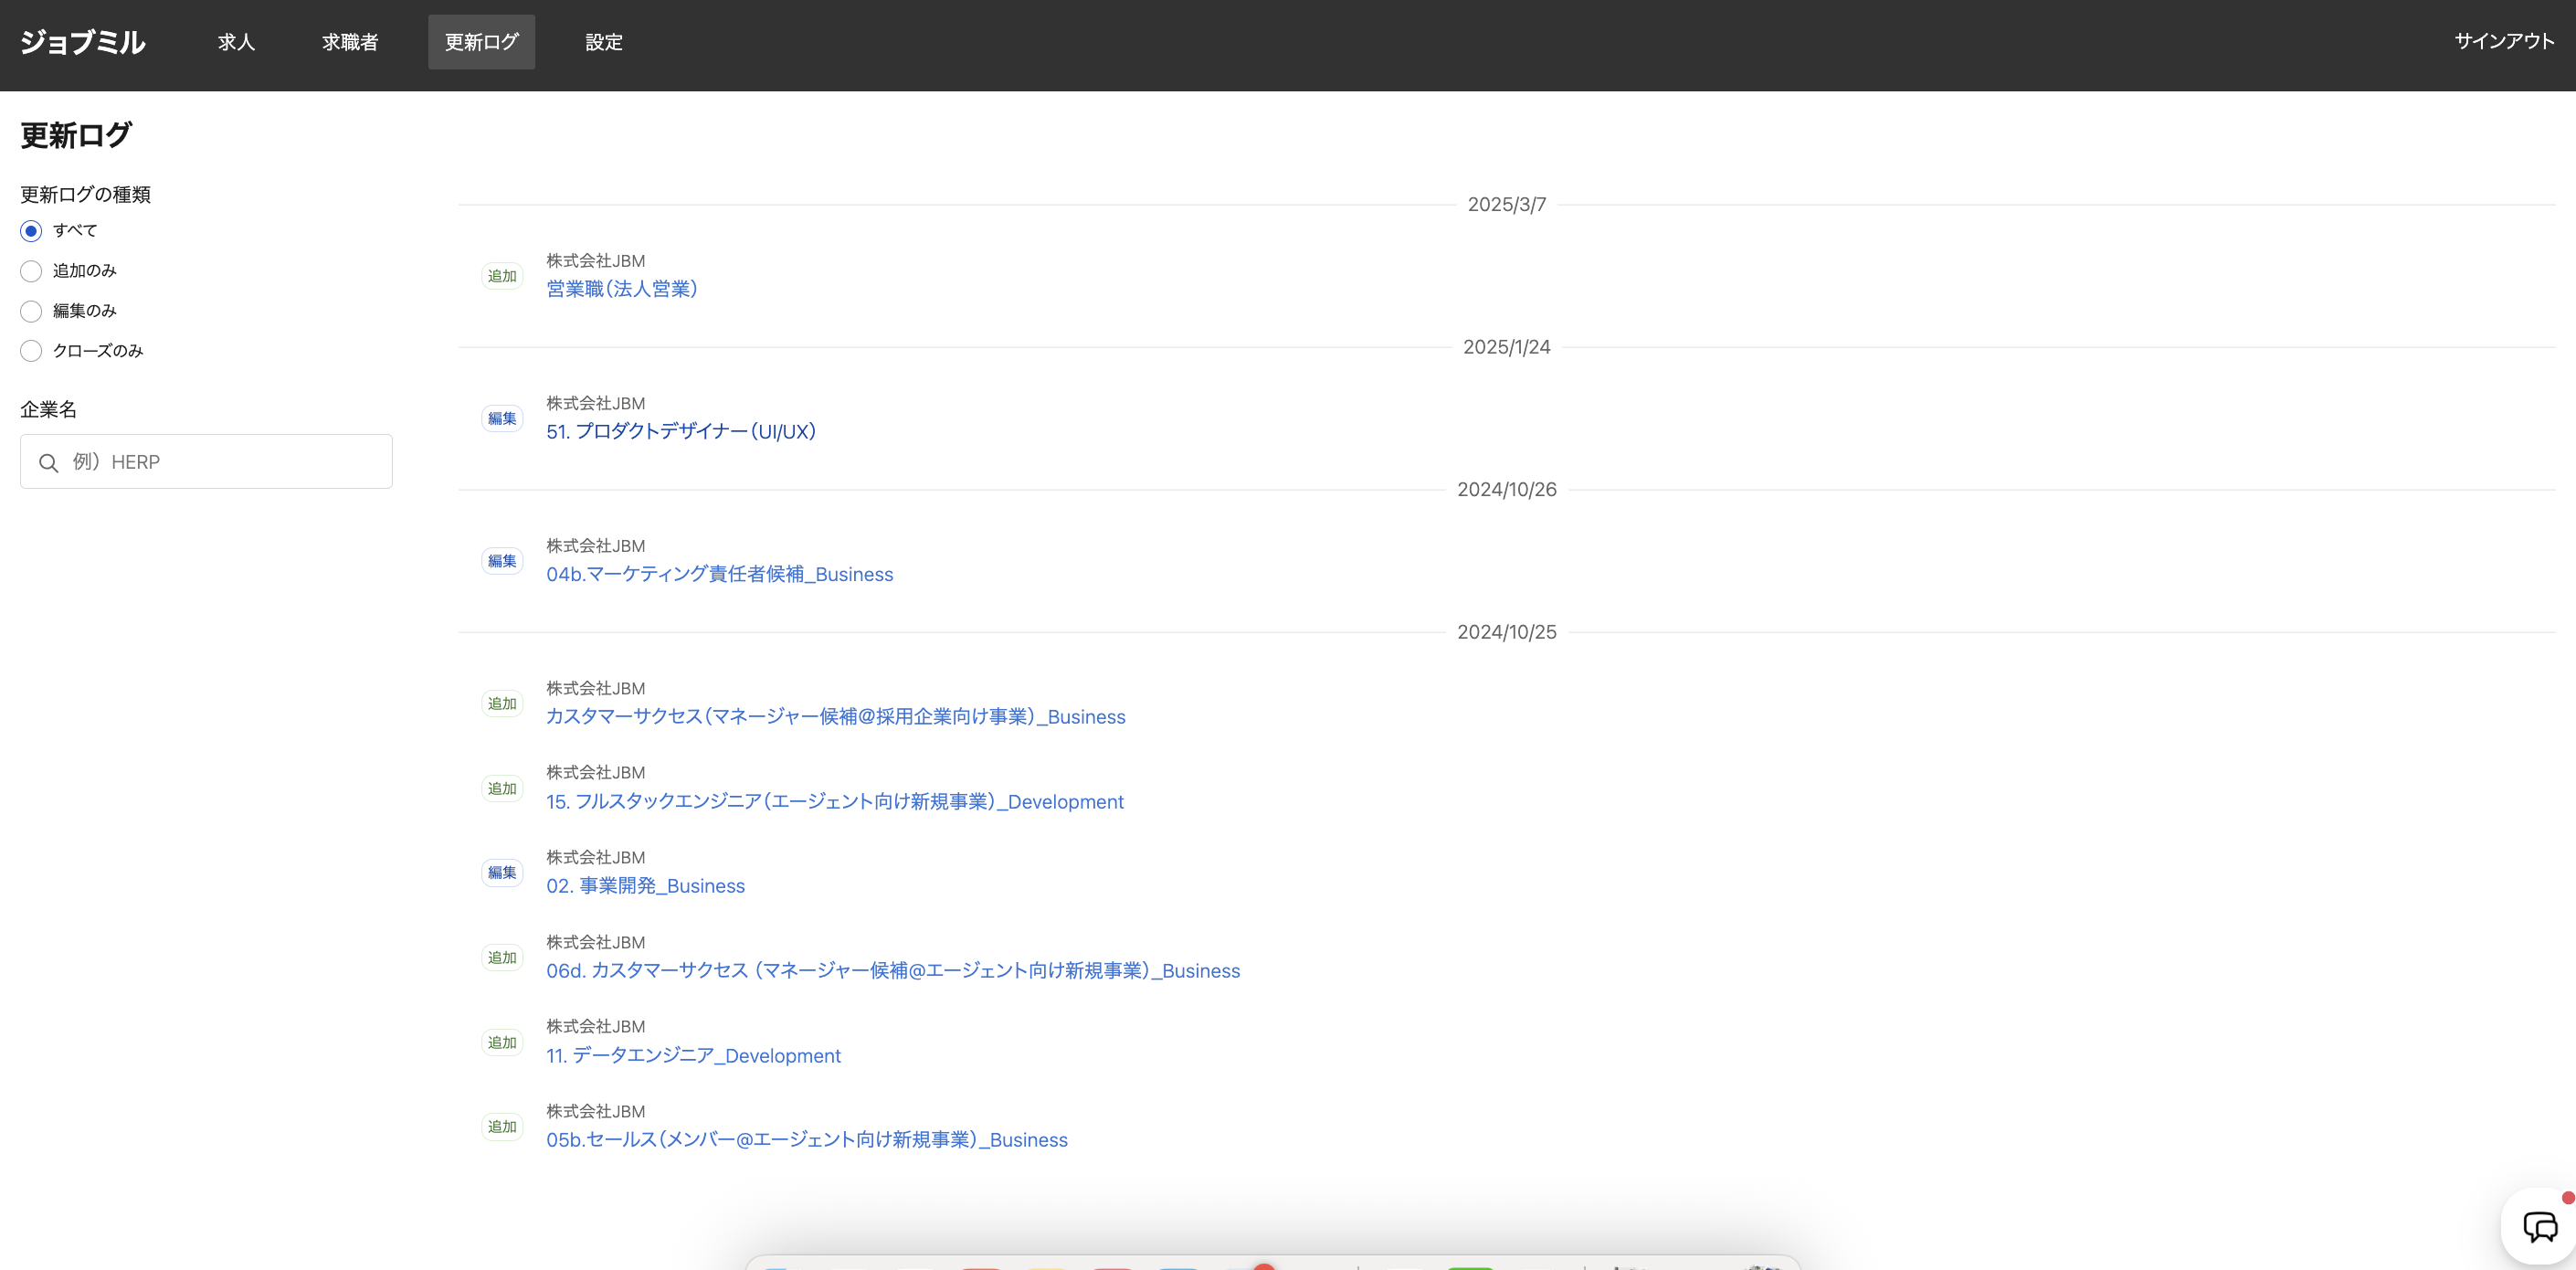Switch to the 更新ログ tab

tap(481, 42)
